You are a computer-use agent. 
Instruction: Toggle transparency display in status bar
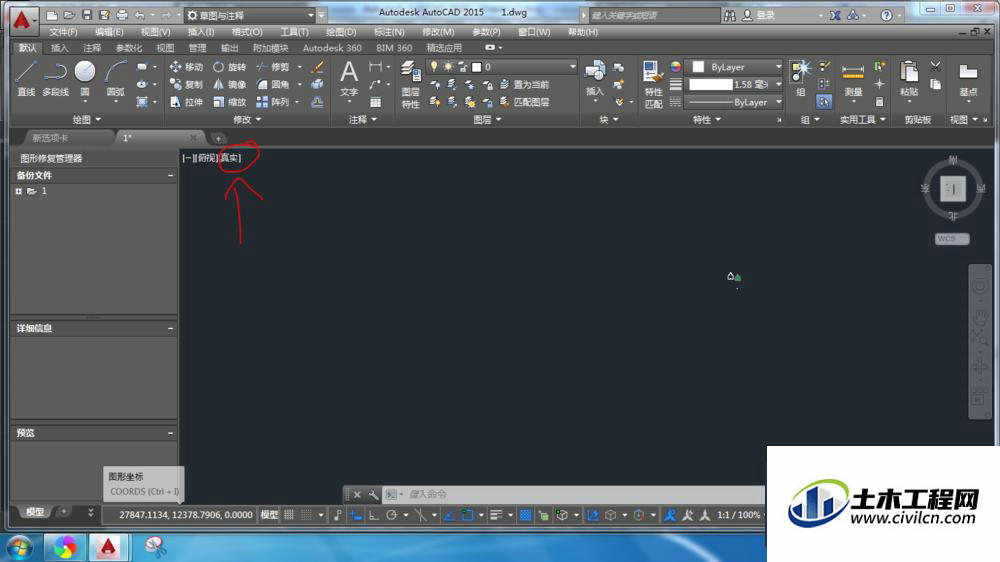[525, 515]
